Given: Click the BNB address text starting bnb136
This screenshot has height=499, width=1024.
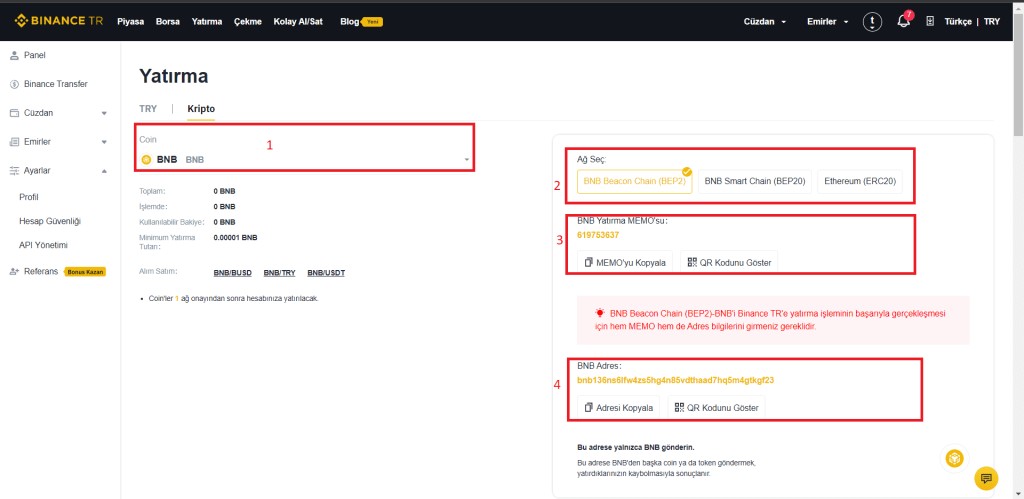Looking at the screenshot, I should pos(676,380).
